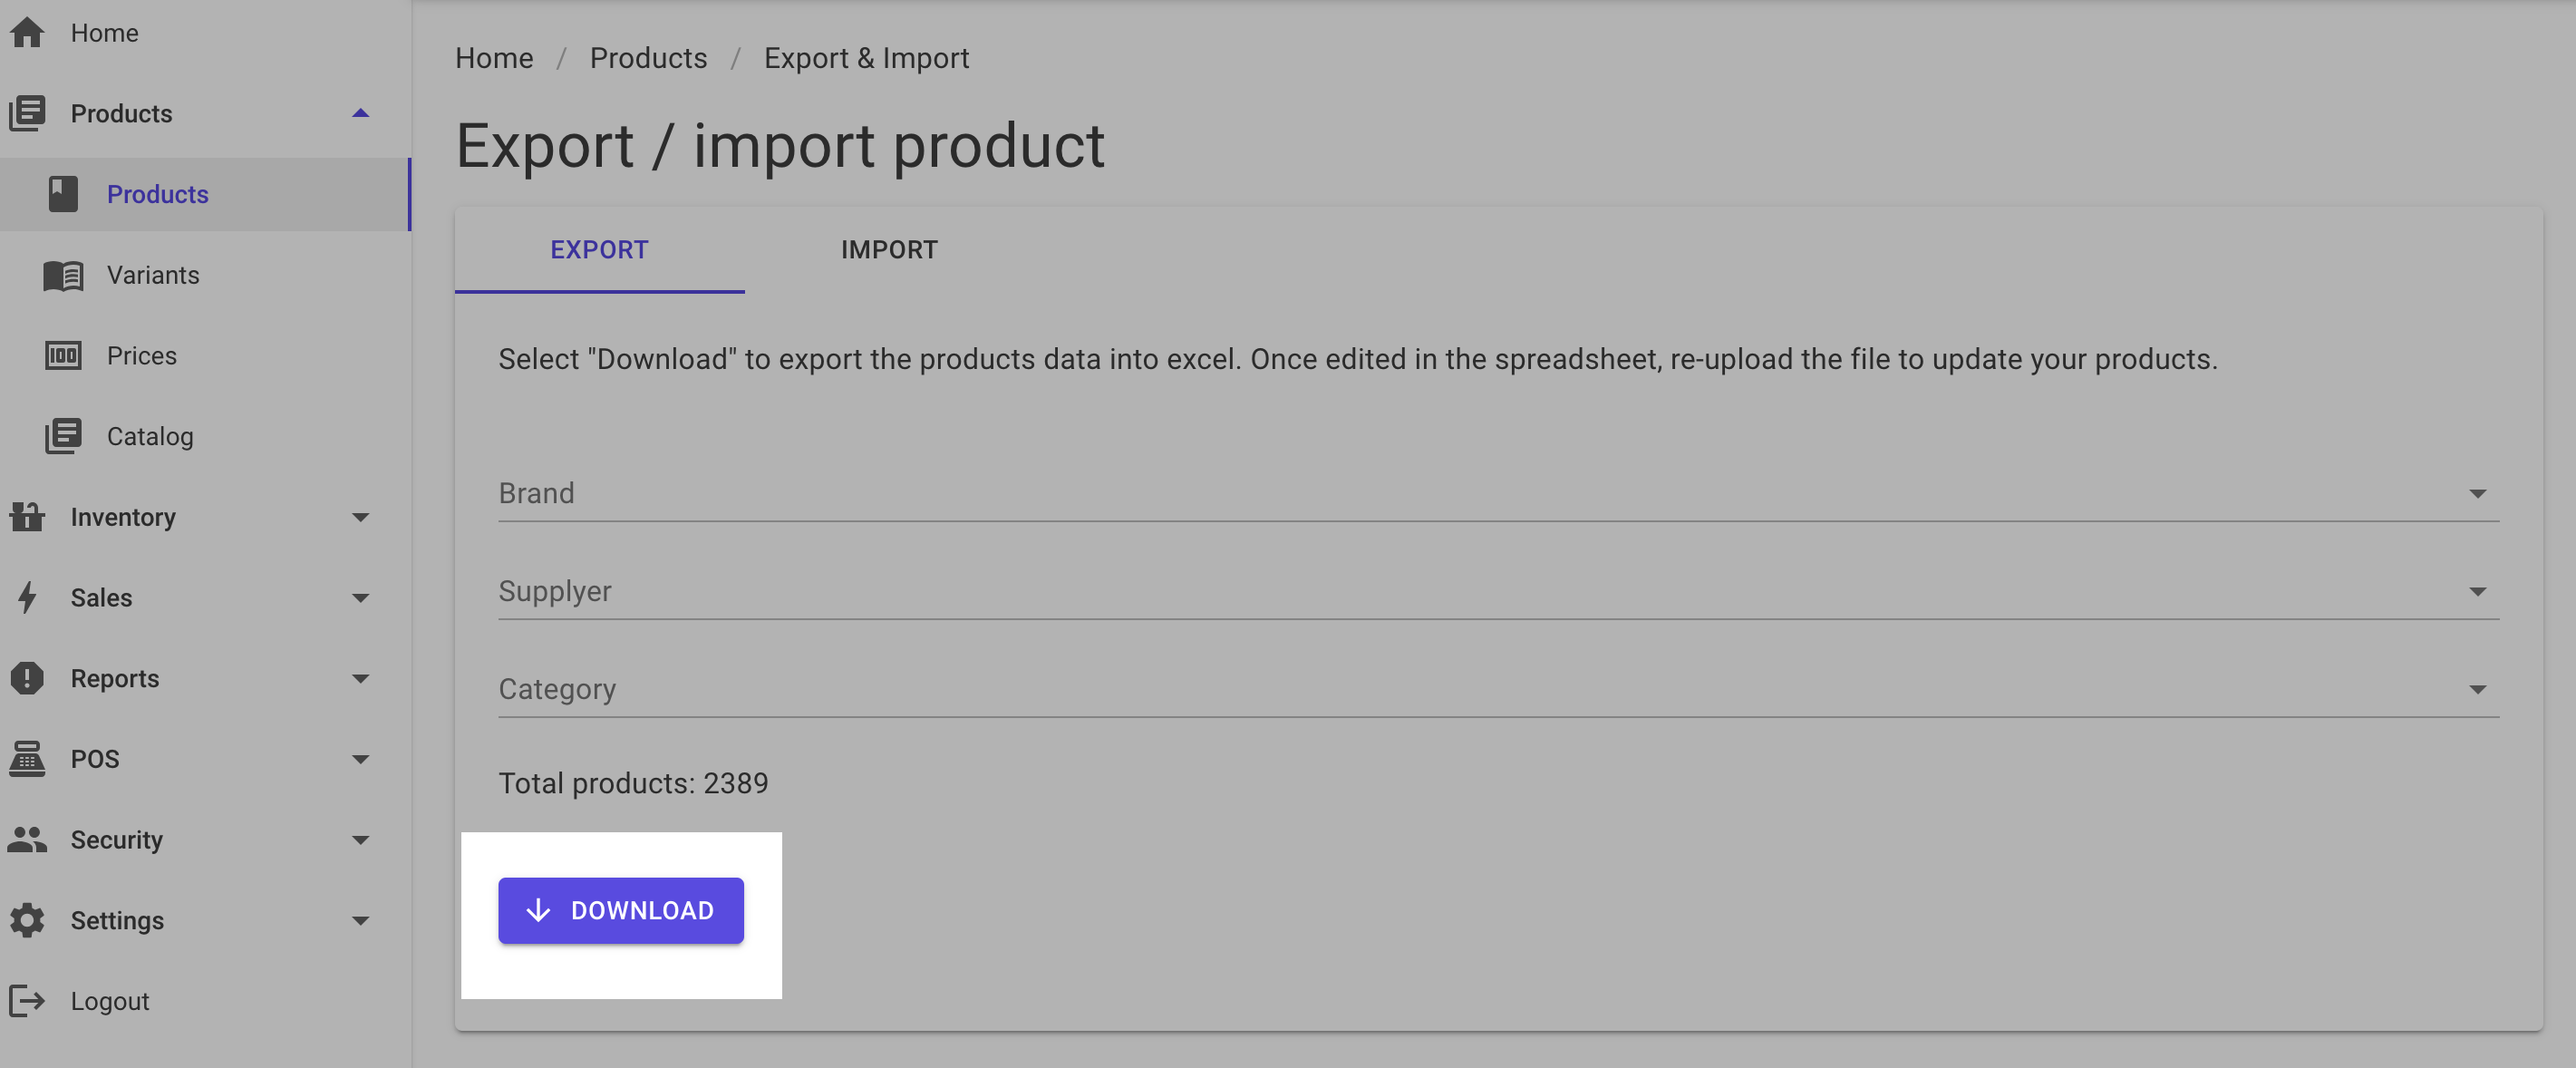2576x1068 pixels.
Task: Go to Products in breadcrumb
Action: tap(648, 58)
